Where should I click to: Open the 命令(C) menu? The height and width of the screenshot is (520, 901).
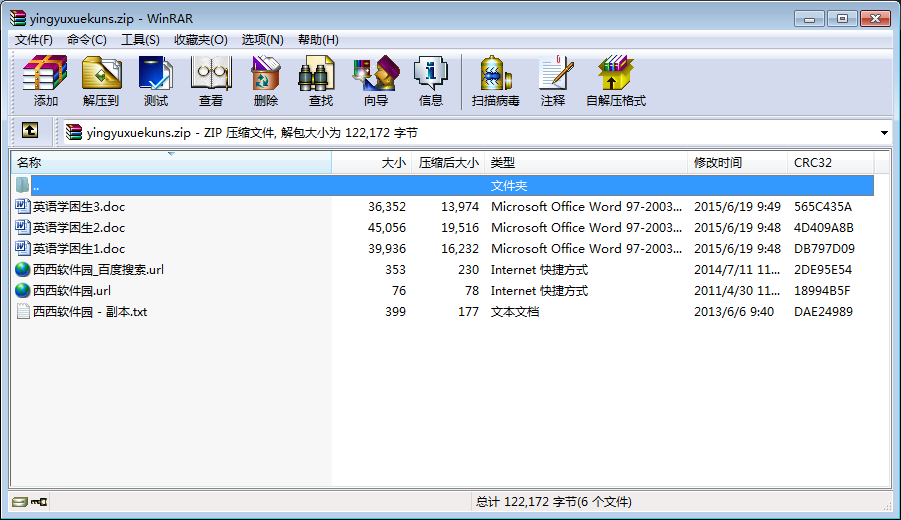pos(87,40)
